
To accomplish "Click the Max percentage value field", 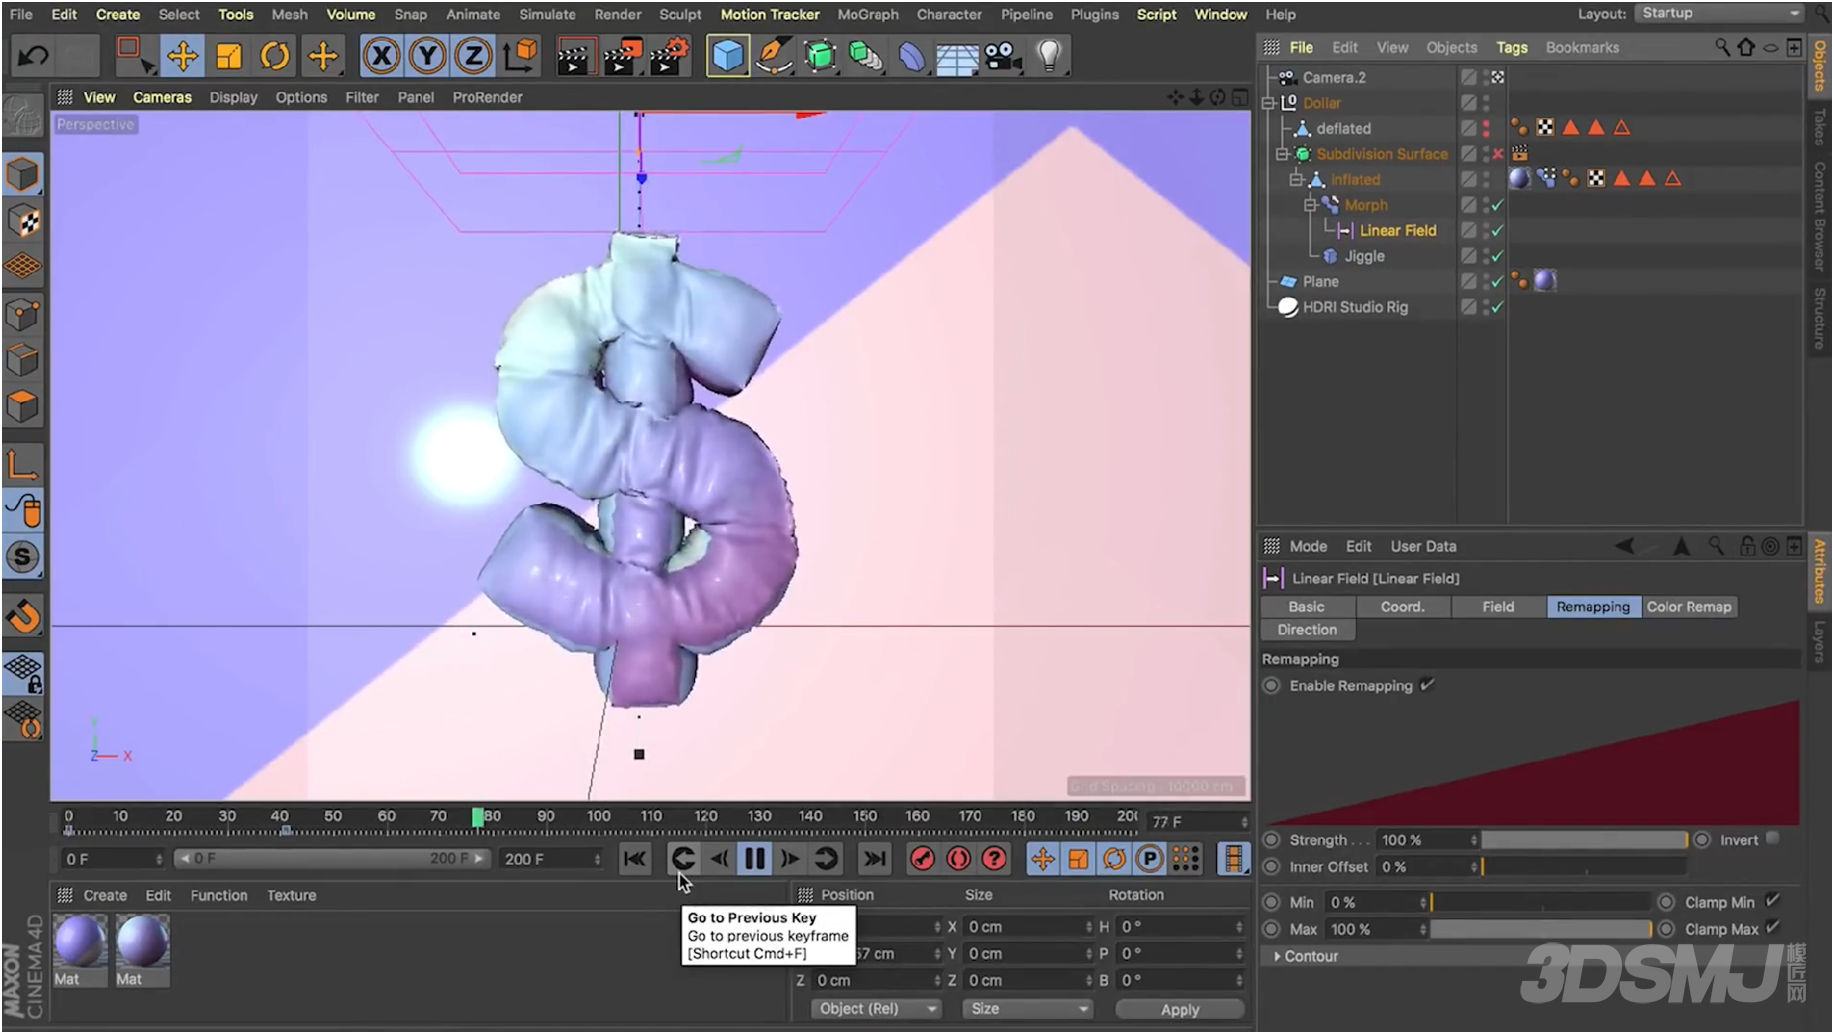I will pyautogui.click(x=1376, y=929).
